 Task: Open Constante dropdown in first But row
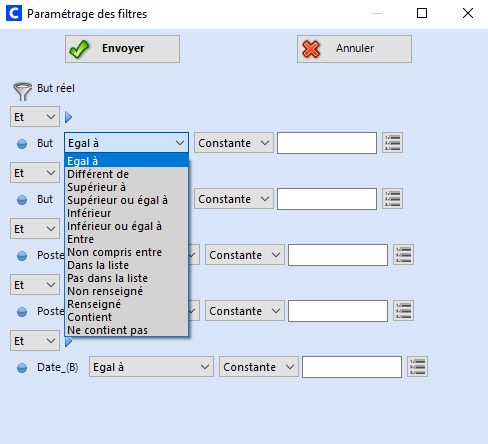(234, 143)
